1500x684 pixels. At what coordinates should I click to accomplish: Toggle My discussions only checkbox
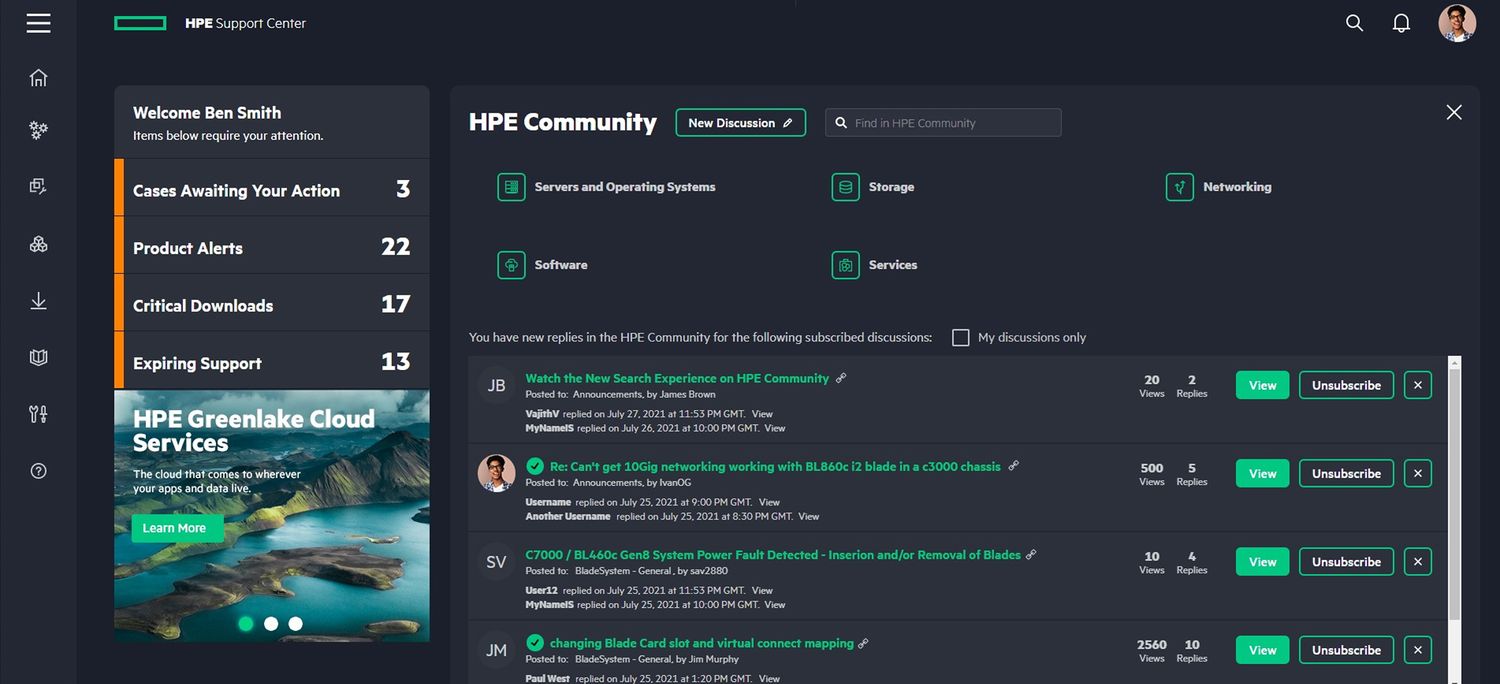tap(961, 337)
